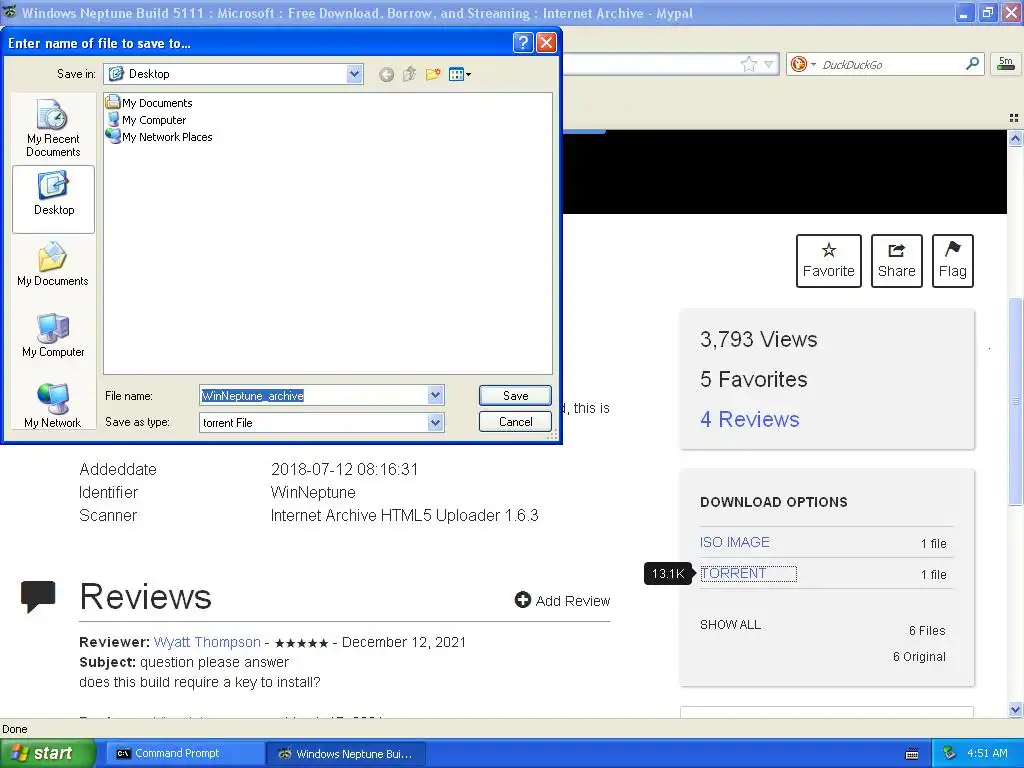Open DuckDuckGo search engine selector
The width and height of the screenshot is (1024, 768).
(803, 64)
